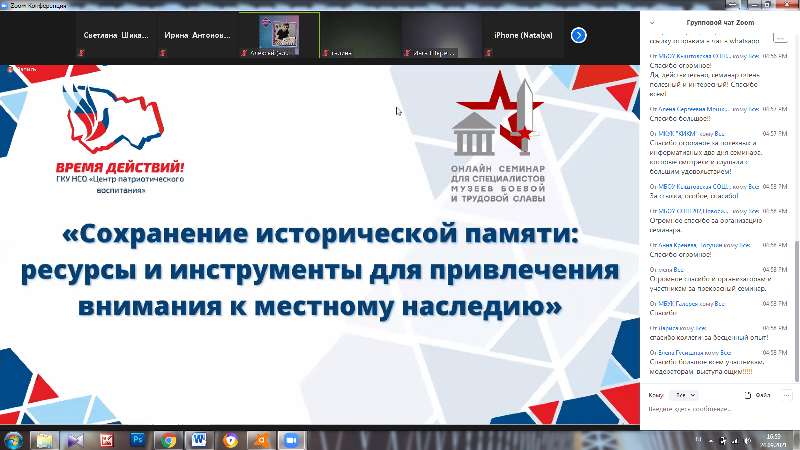This screenshot has height=450, width=800.
Task: Click sender name Лариса in chat
Action: click(667, 328)
